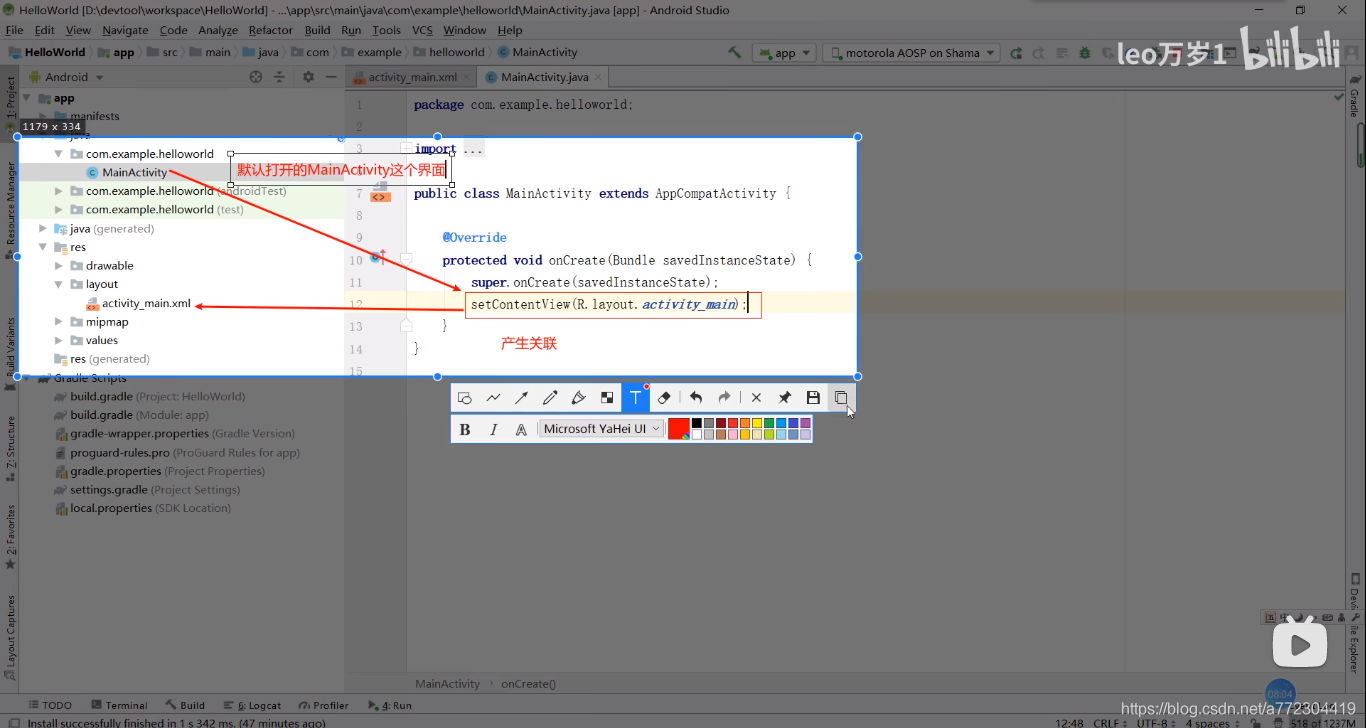Open the Logcat tool window
The height and width of the screenshot is (728, 1366).
click(252, 705)
